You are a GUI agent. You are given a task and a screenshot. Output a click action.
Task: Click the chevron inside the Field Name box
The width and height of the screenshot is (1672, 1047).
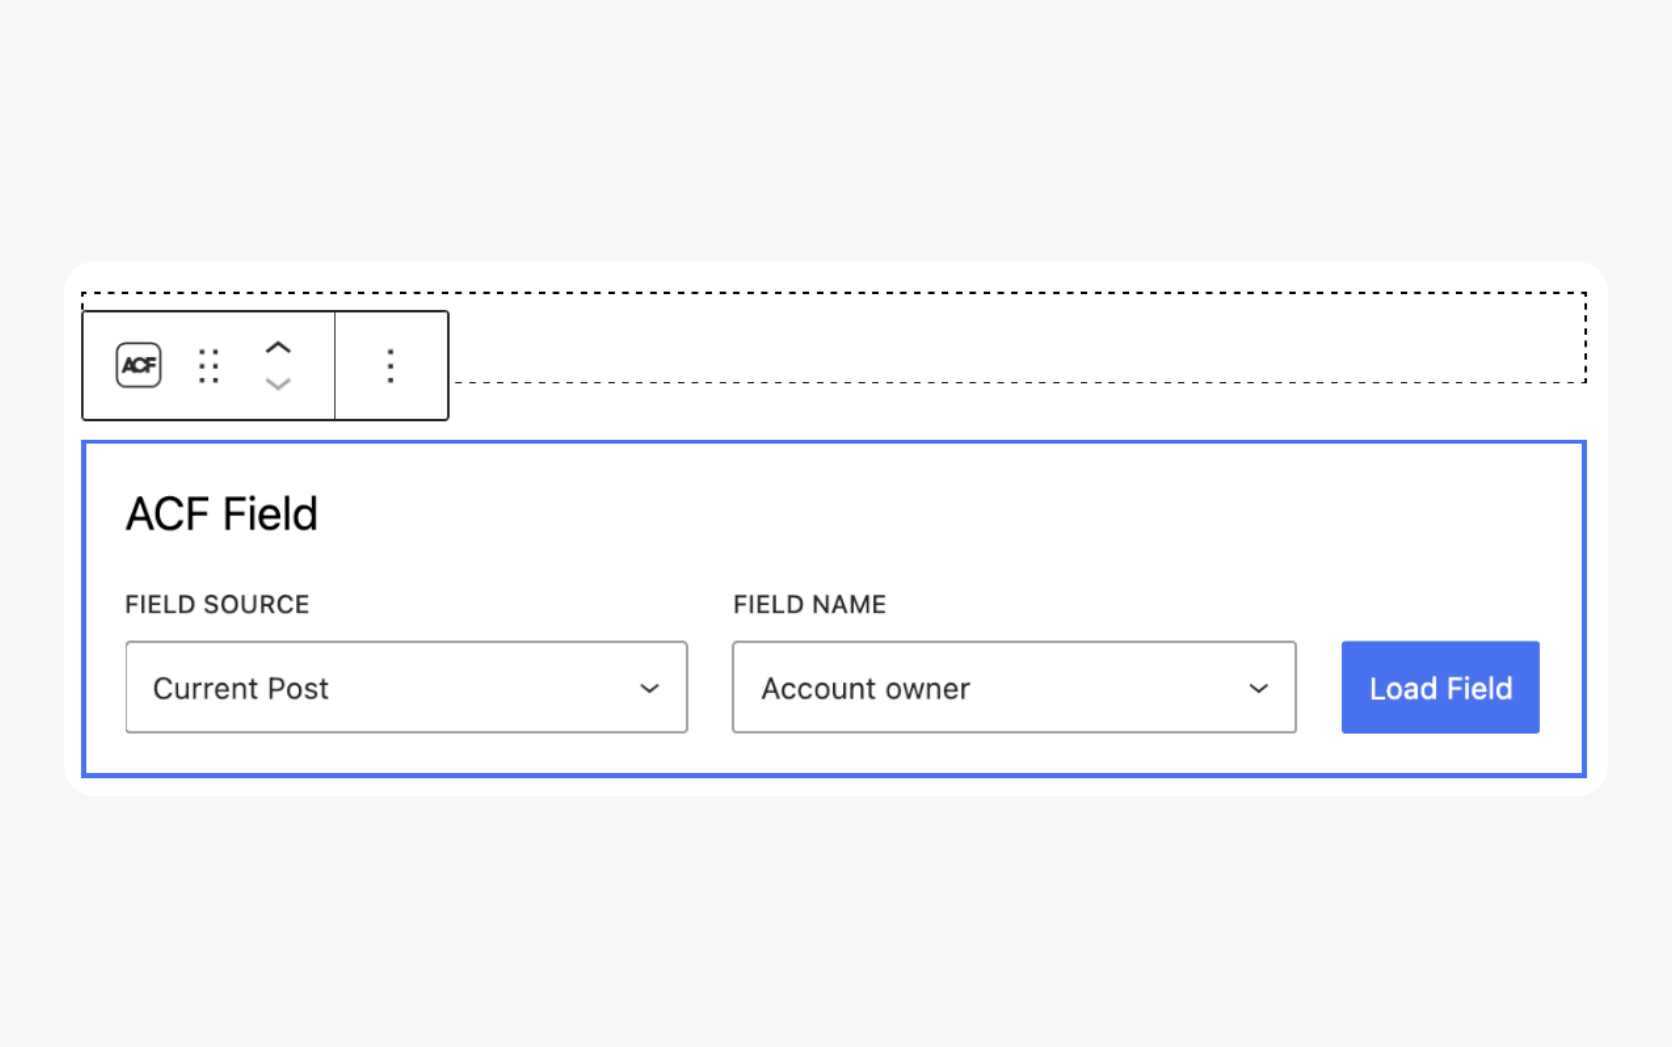[x=1258, y=688]
